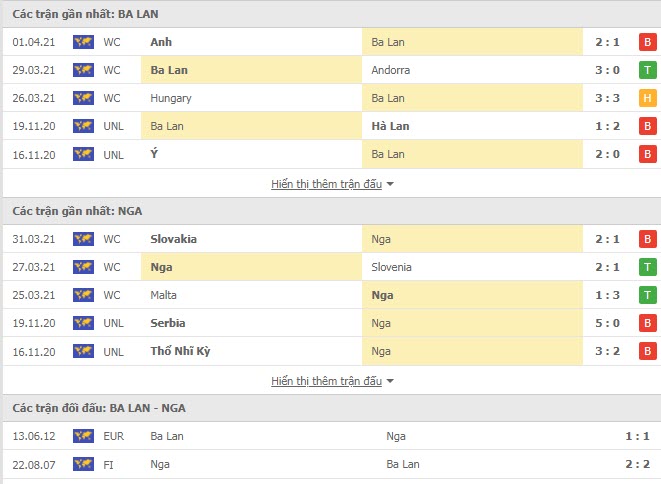This screenshot has width=661, height=484.
Task: Click world flag icon for 22.08.07 FI match
Action: tap(83, 464)
